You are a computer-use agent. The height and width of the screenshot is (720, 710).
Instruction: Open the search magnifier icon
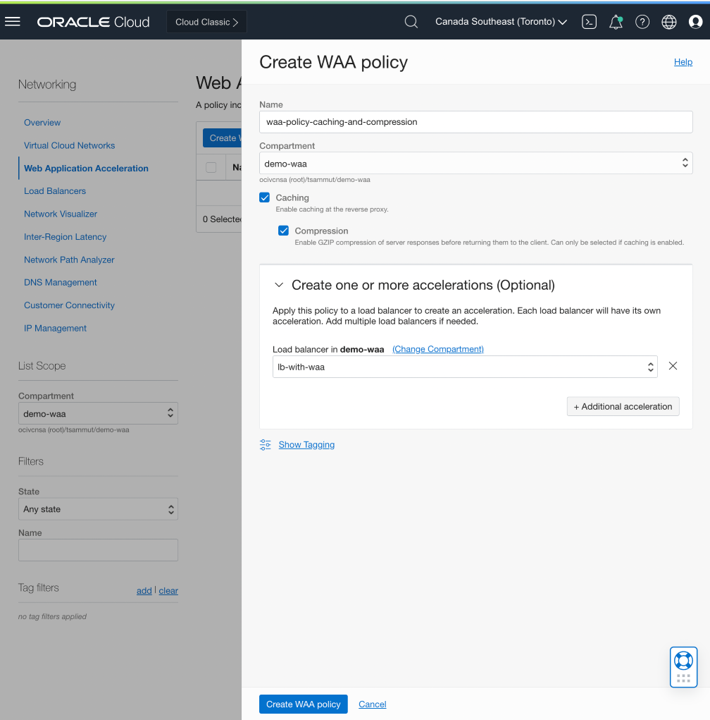tap(411, 22)
